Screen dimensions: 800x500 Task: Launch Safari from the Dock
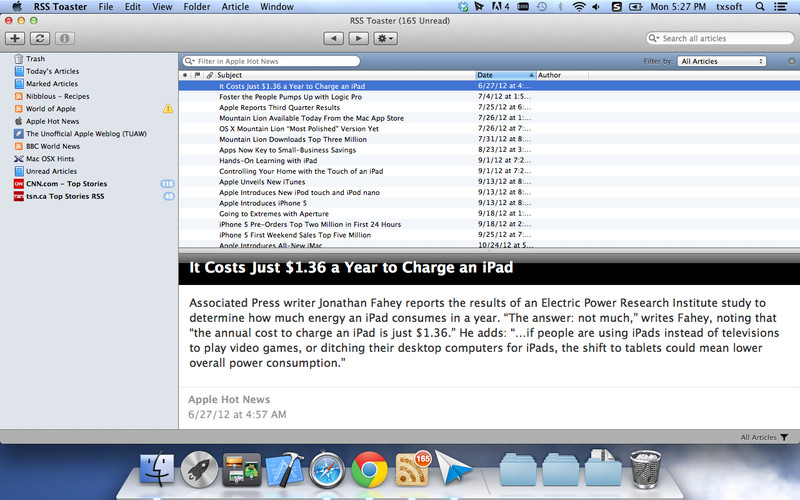point(327,469)
